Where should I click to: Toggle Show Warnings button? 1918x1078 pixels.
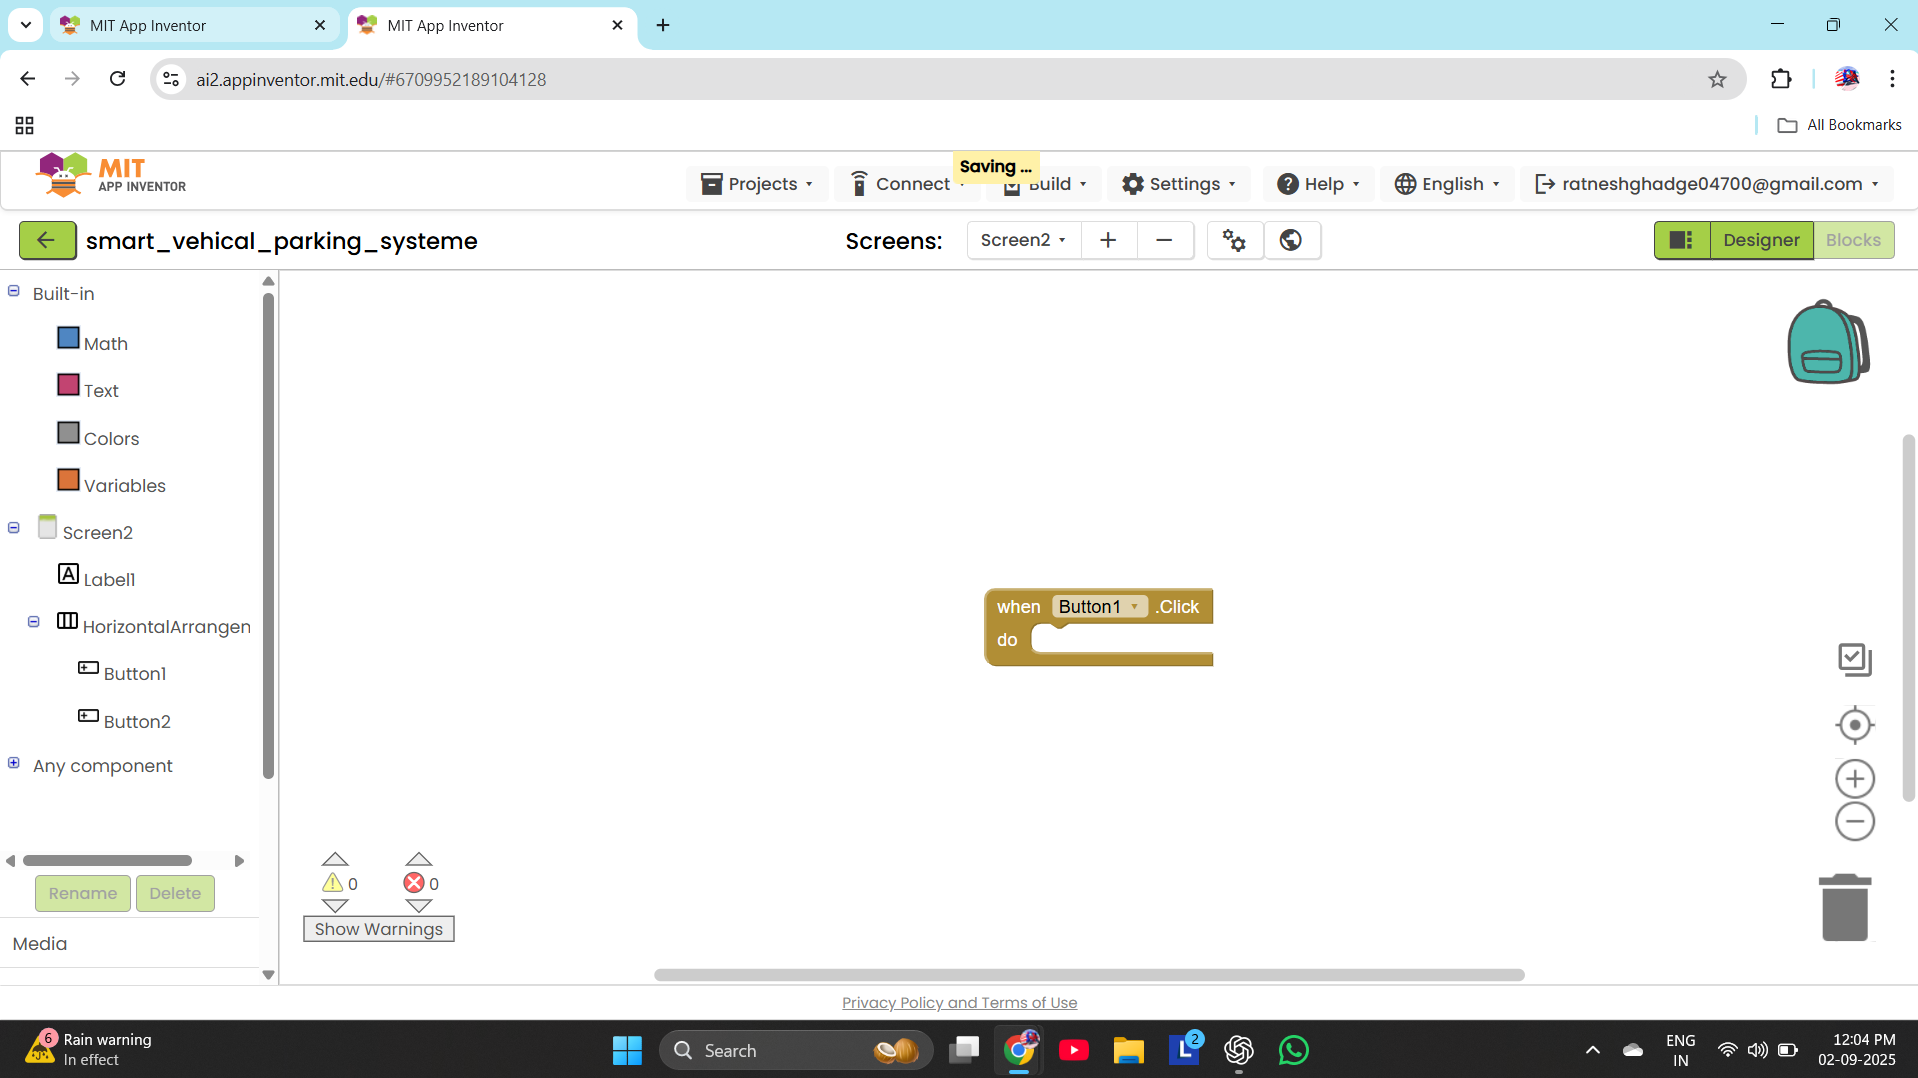(378, 929)
